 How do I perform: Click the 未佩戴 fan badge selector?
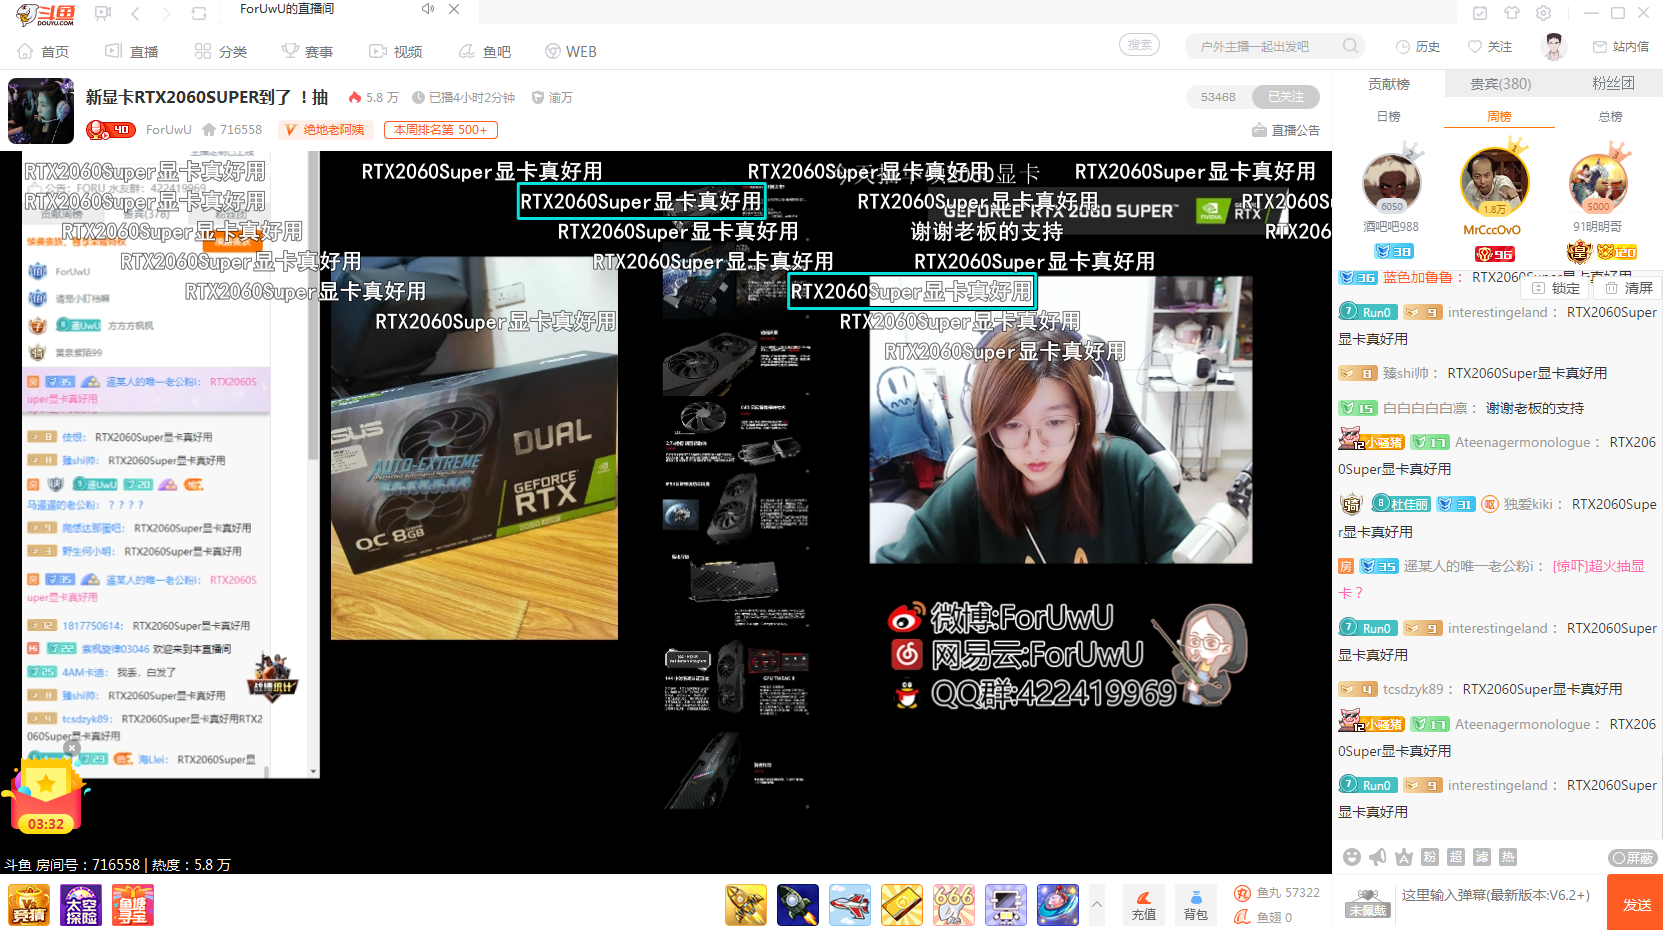(x=1367, y=902)
